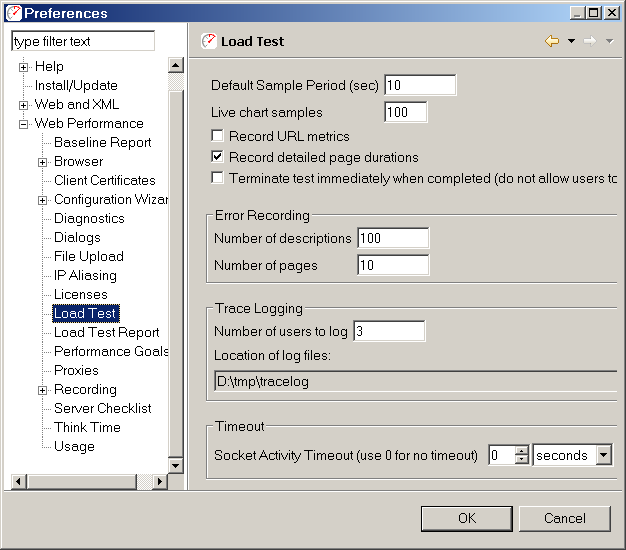Click the back navigation arrow icon

(x=552, y=41)
